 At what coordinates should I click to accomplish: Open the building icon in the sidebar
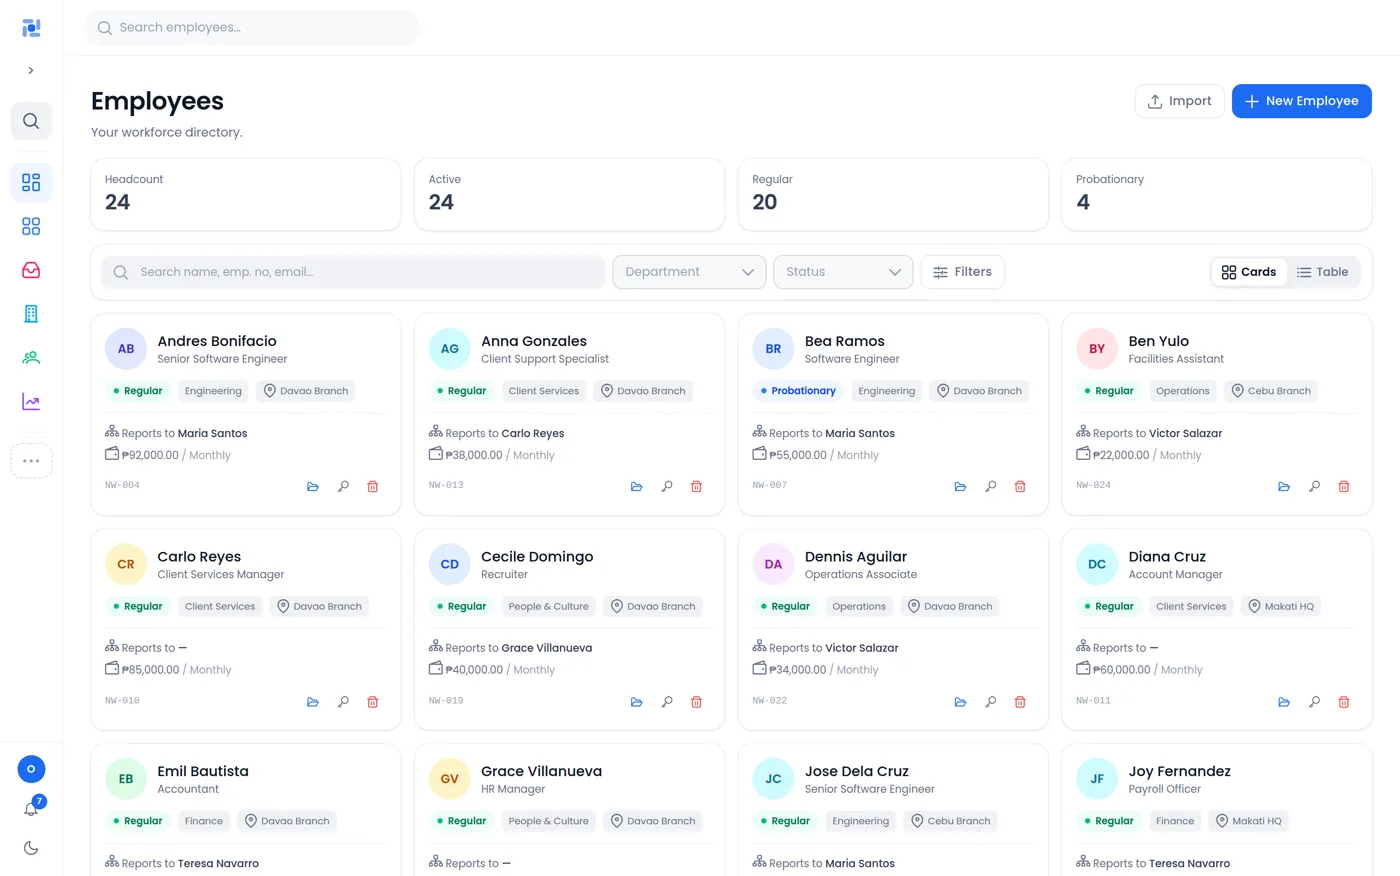click(31, 314)
